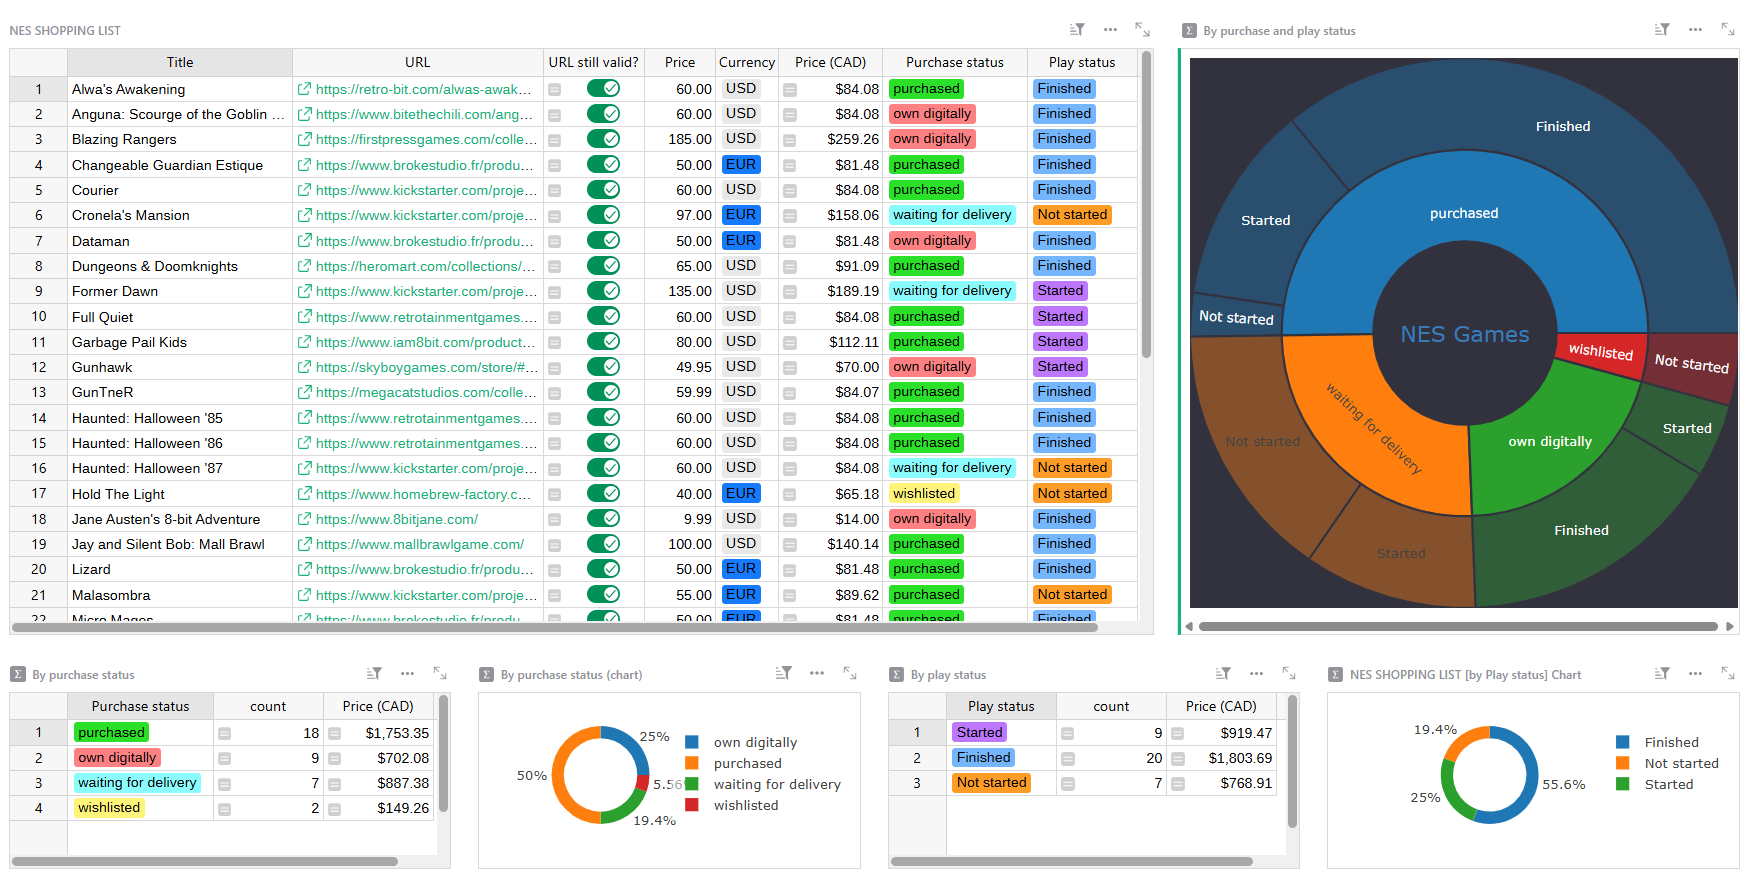Open Currency choice for Hold The Light (EUR)
Screen dimensions: 1760x895
tap(741, 494)
